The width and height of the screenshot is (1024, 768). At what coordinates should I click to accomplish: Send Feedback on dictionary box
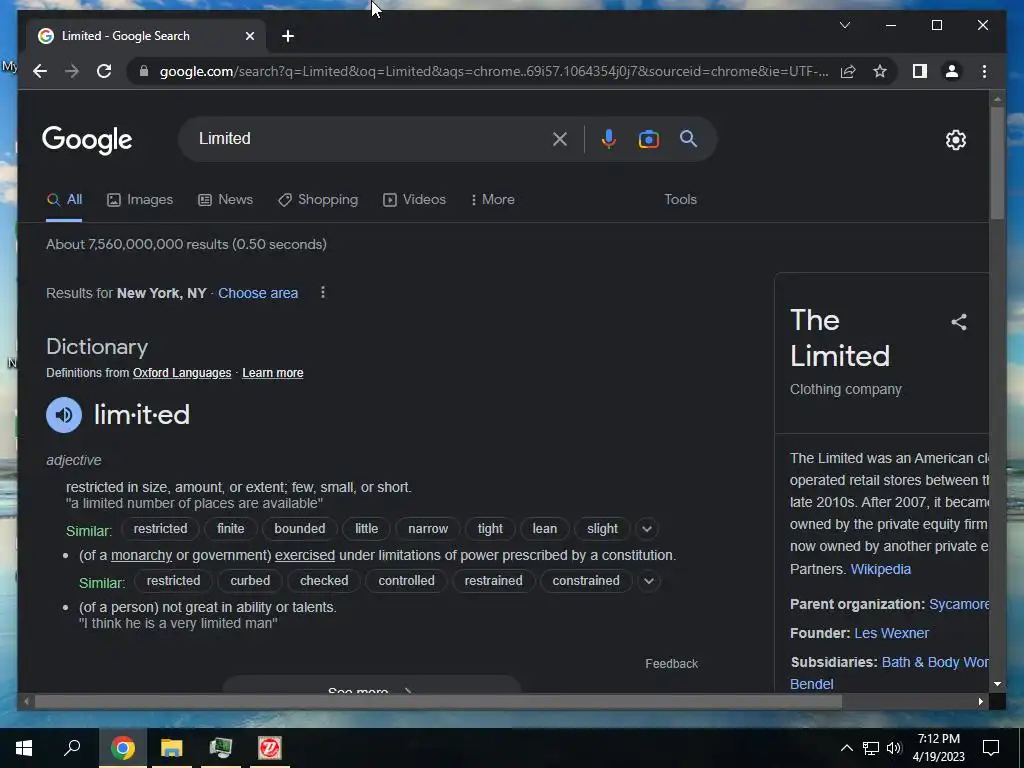tap(671, 664)
